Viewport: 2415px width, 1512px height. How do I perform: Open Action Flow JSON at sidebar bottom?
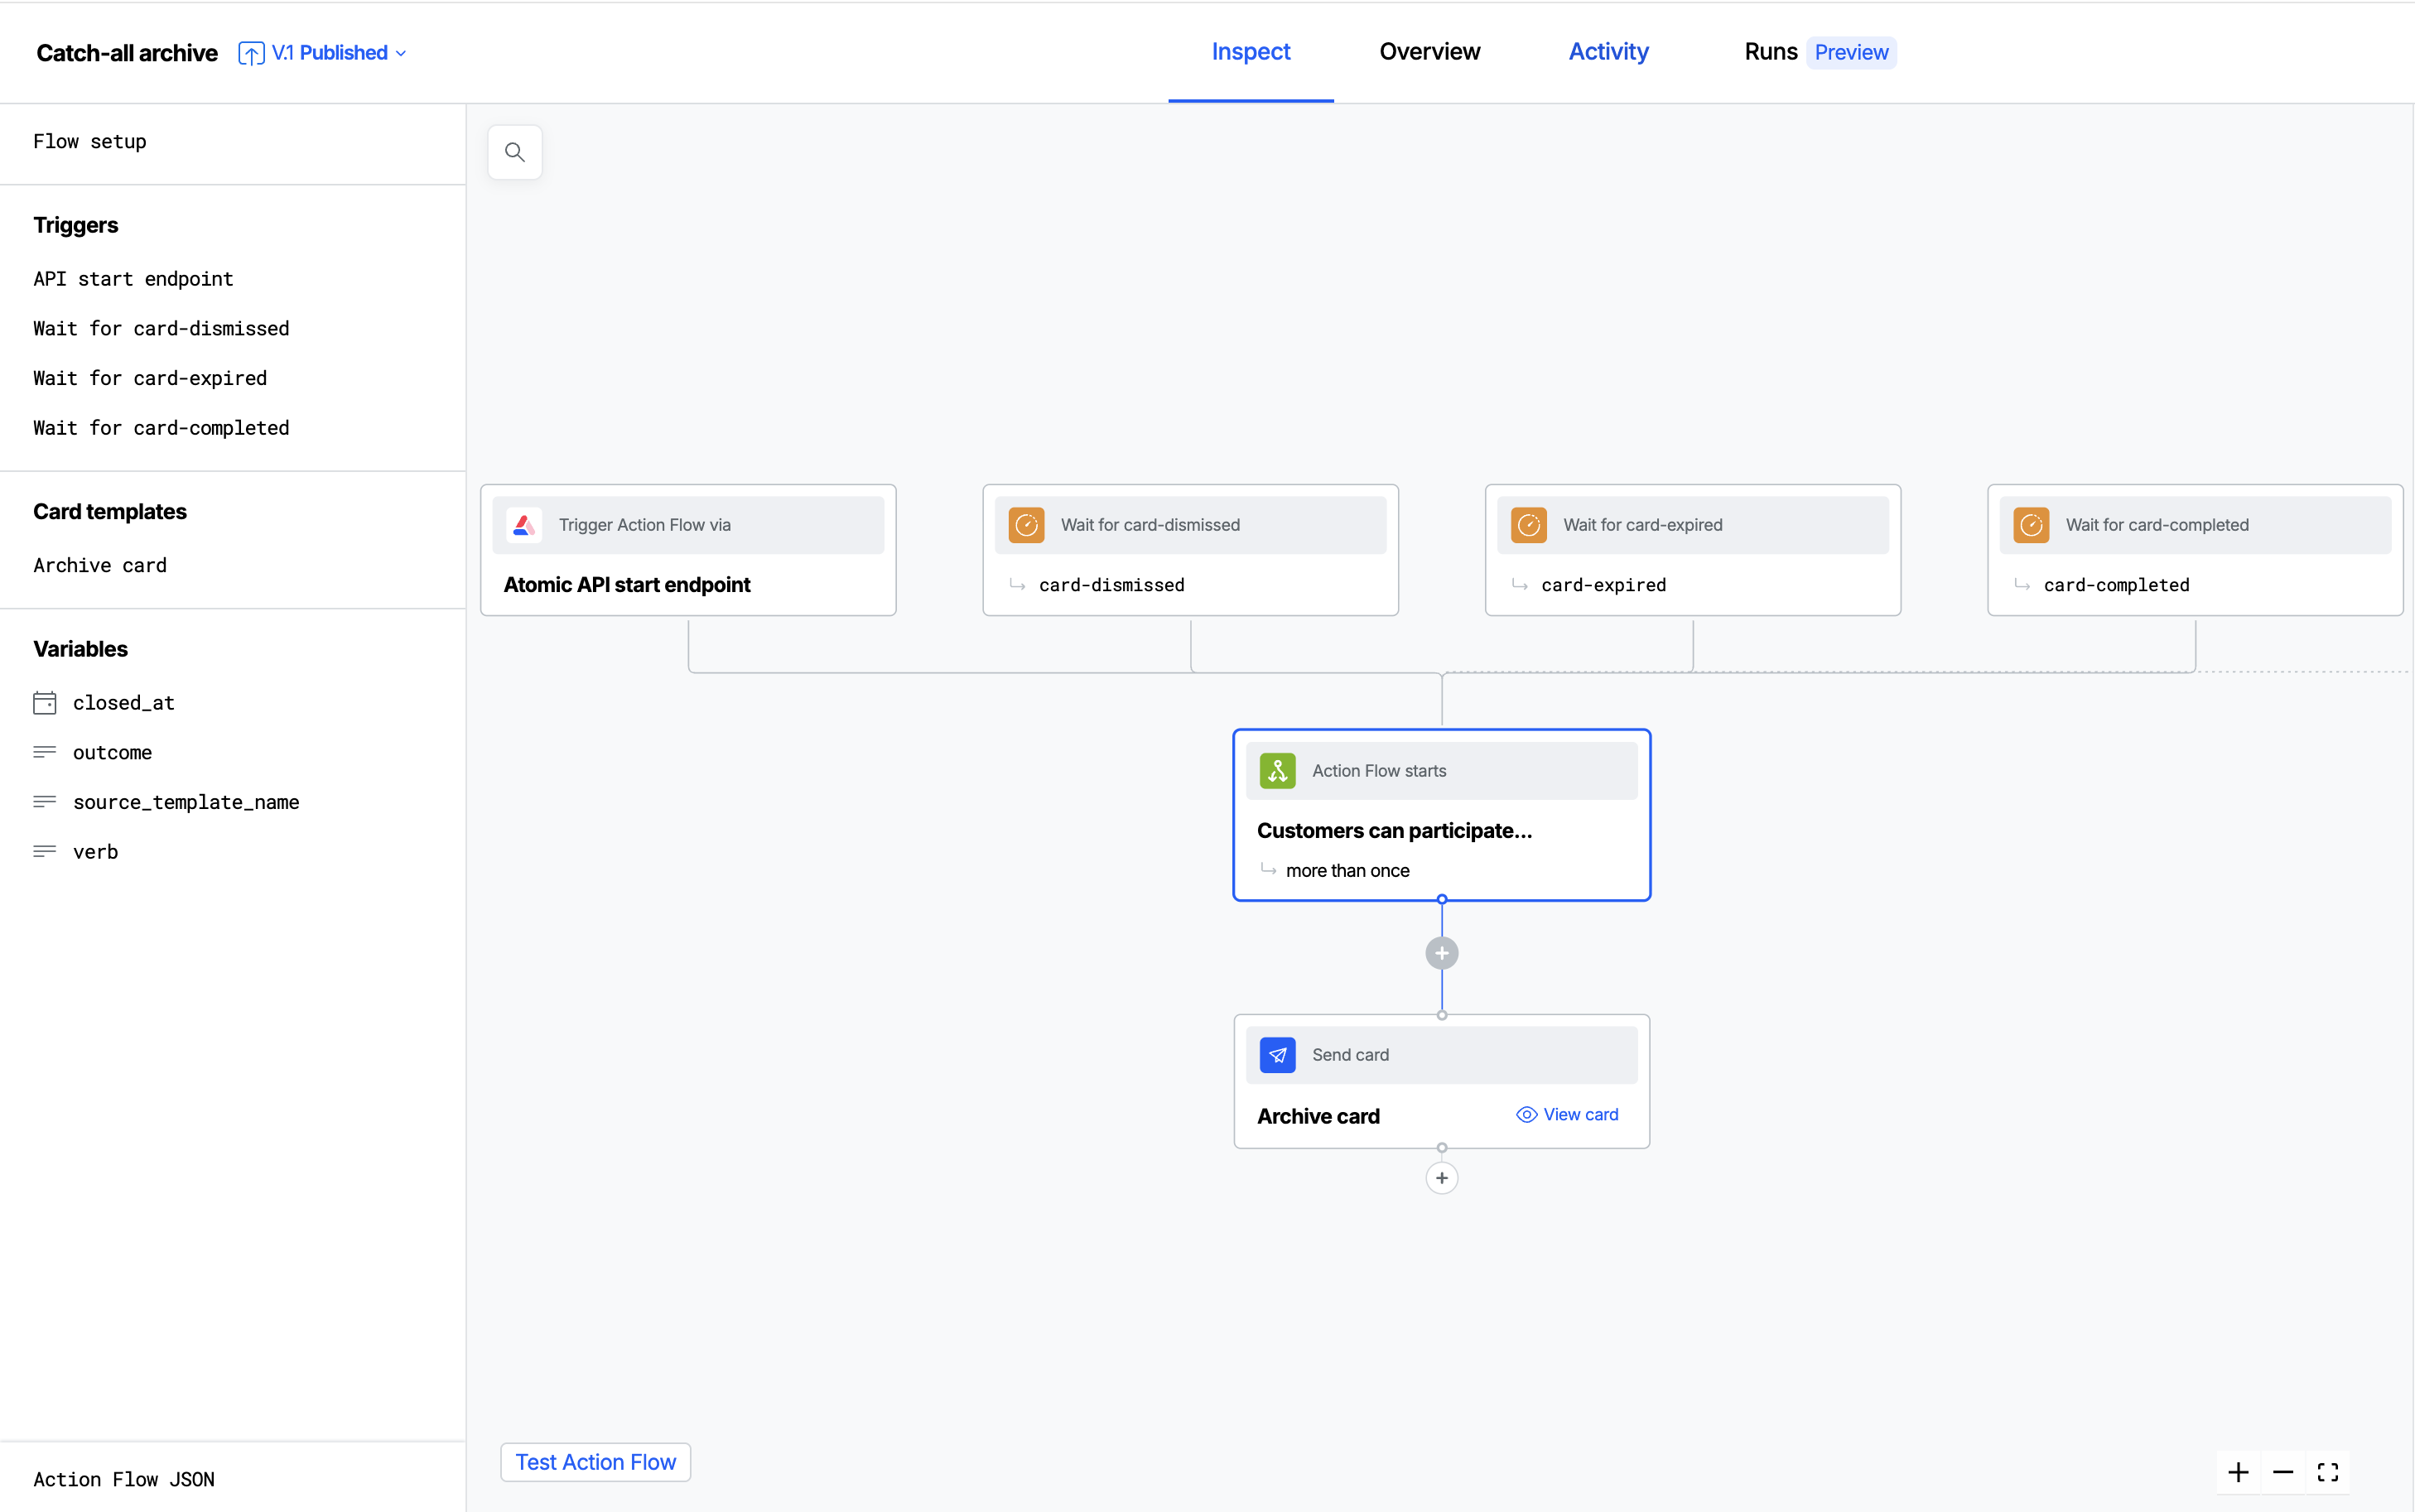pos(124,1479)
